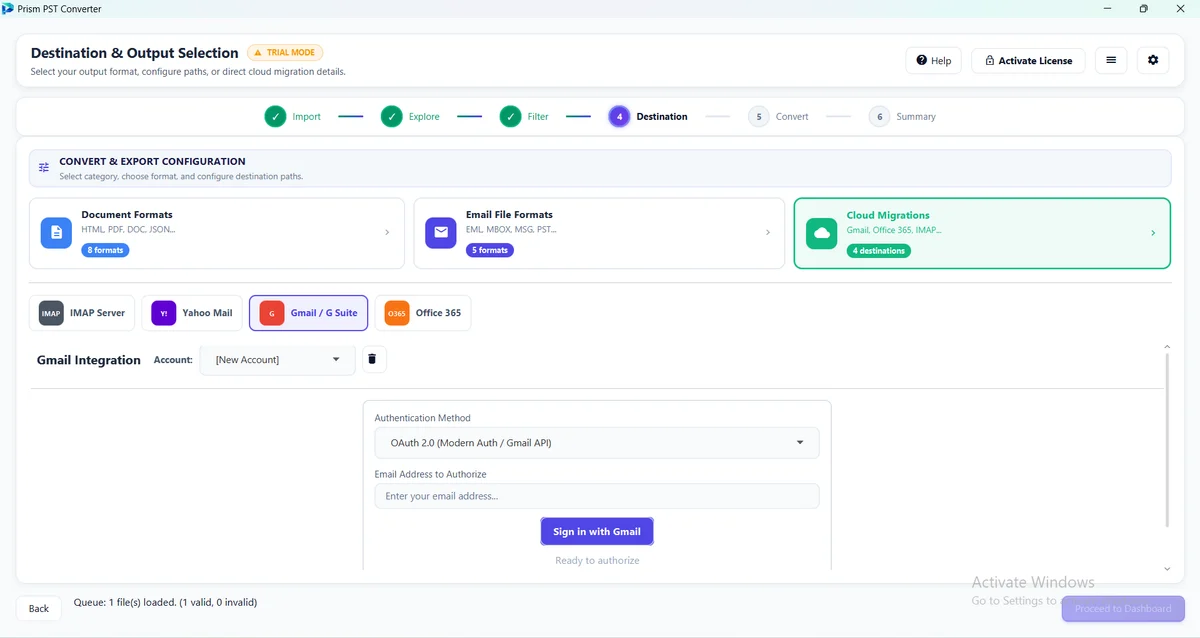Click the Back button
Image resolution: width=1200 pixels, height=638 pixels.
click(x=39, y=608)
